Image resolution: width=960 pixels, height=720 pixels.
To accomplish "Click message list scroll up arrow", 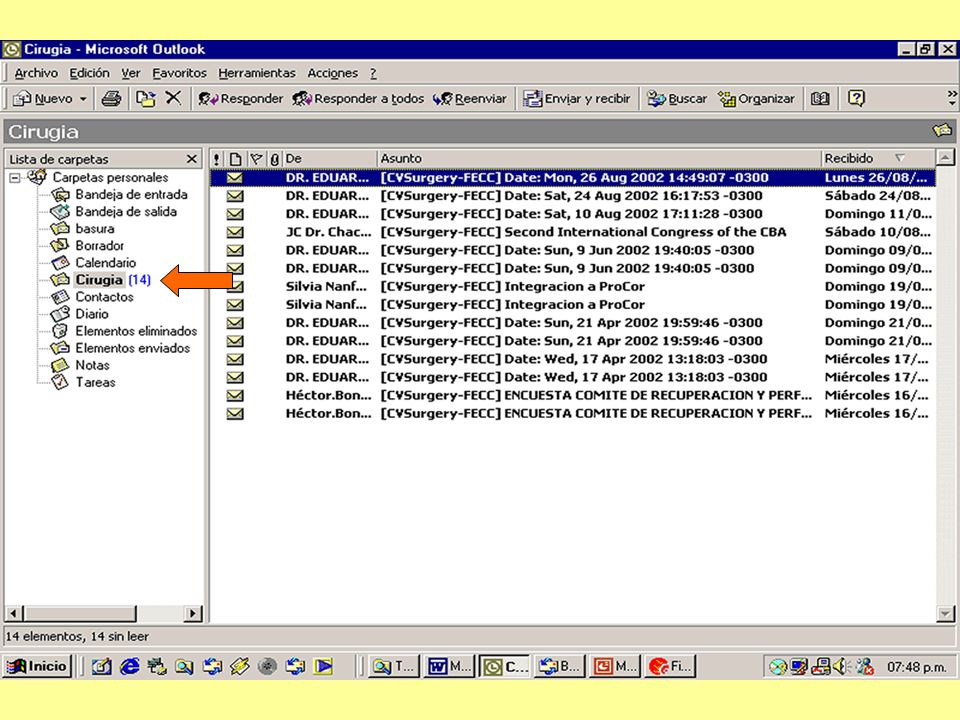I will coord(945,158).
